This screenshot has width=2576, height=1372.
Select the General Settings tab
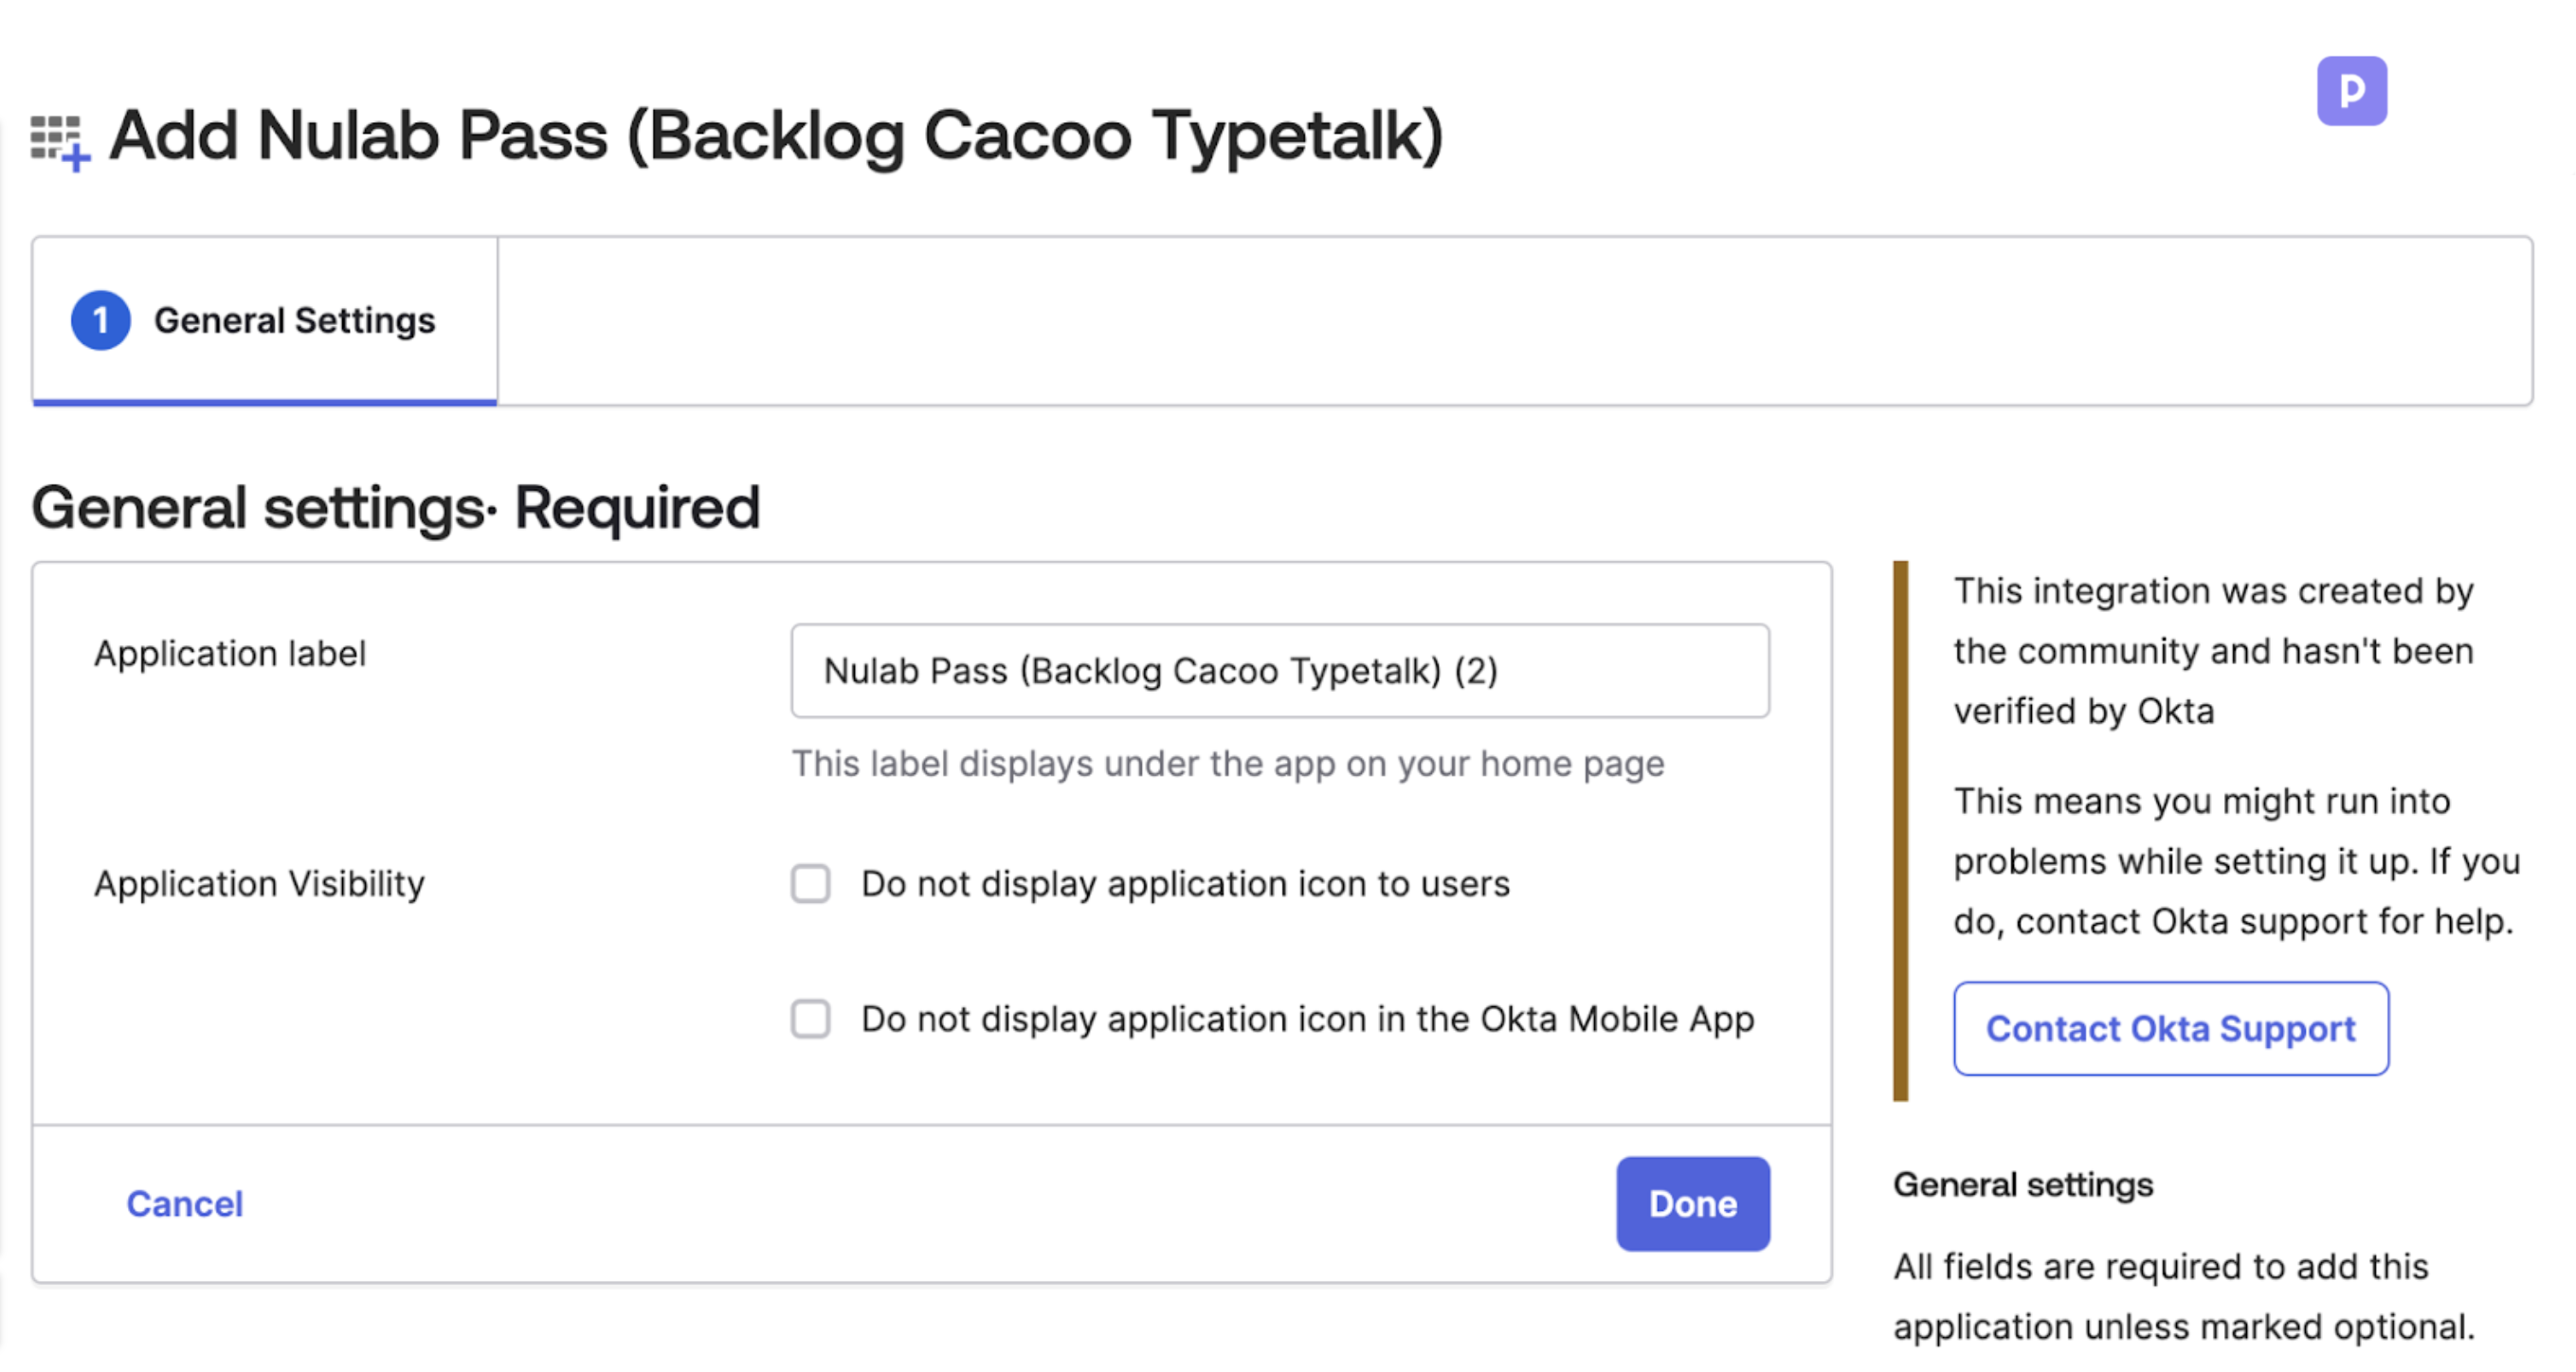click(294, 320)
